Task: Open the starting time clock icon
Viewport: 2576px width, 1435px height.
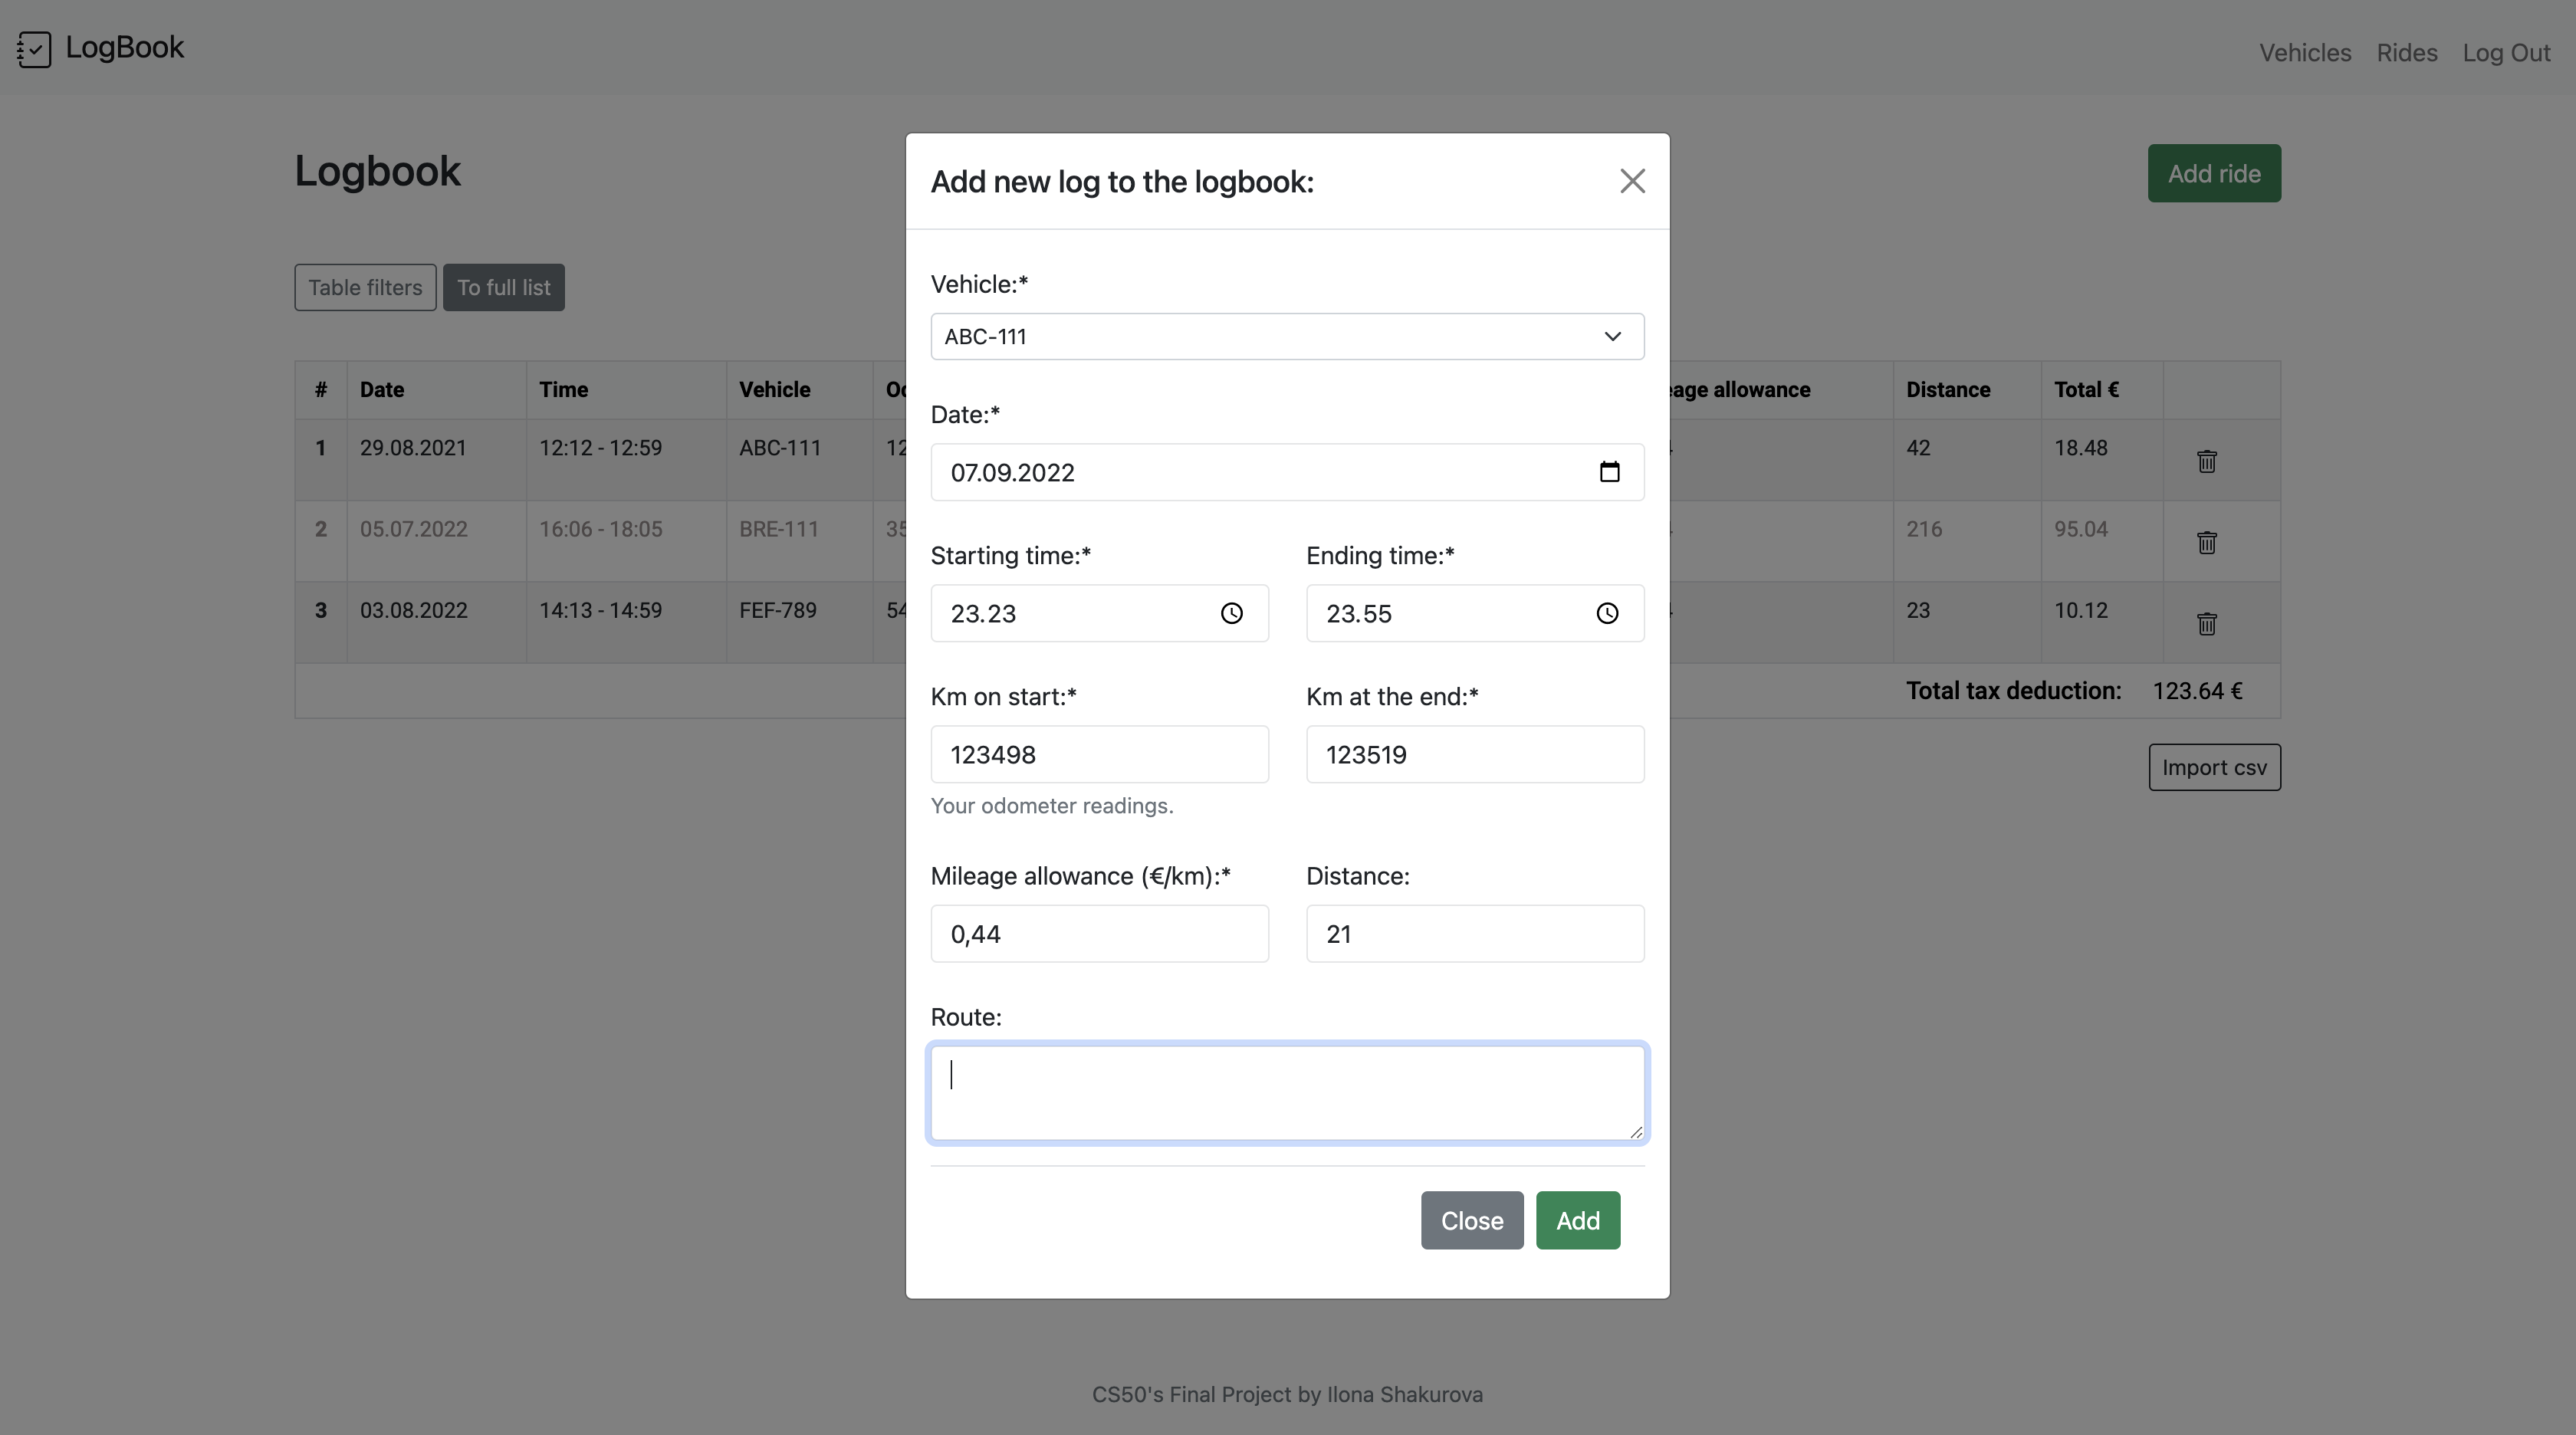Action: tap(1231, 613)
